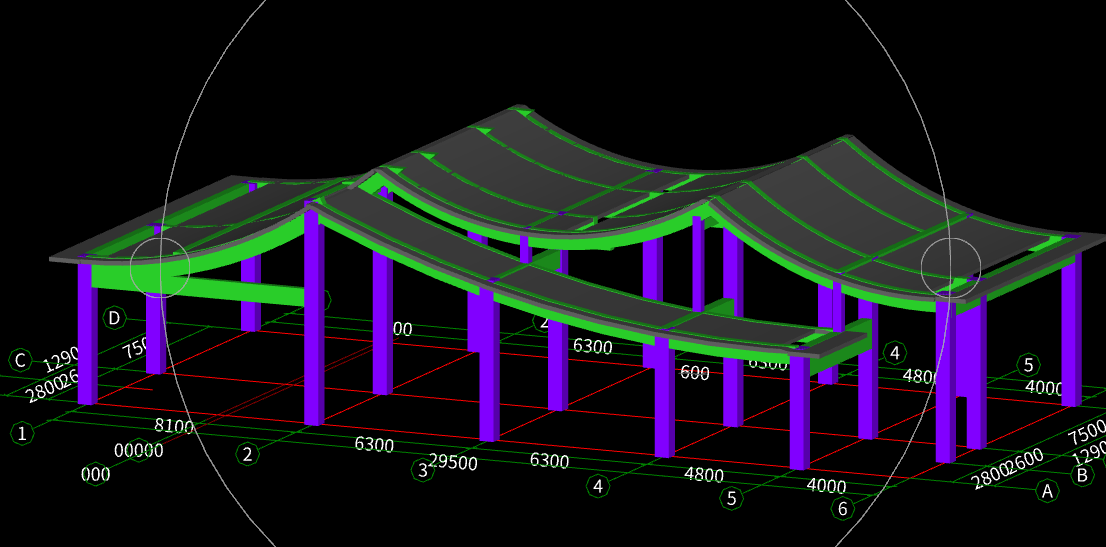Image resolution: width=1106 pixels, height=547 pixels.
Task: Select grid axis bubble A
Action: [1047, 491]
